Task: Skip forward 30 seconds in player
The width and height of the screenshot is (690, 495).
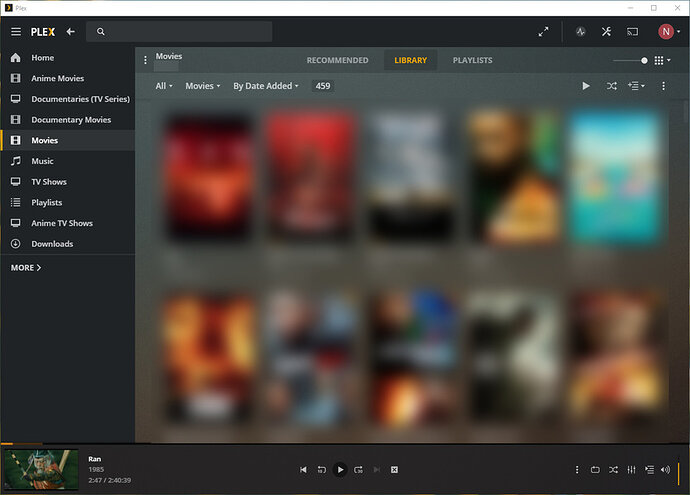Action: pos(359,469)
